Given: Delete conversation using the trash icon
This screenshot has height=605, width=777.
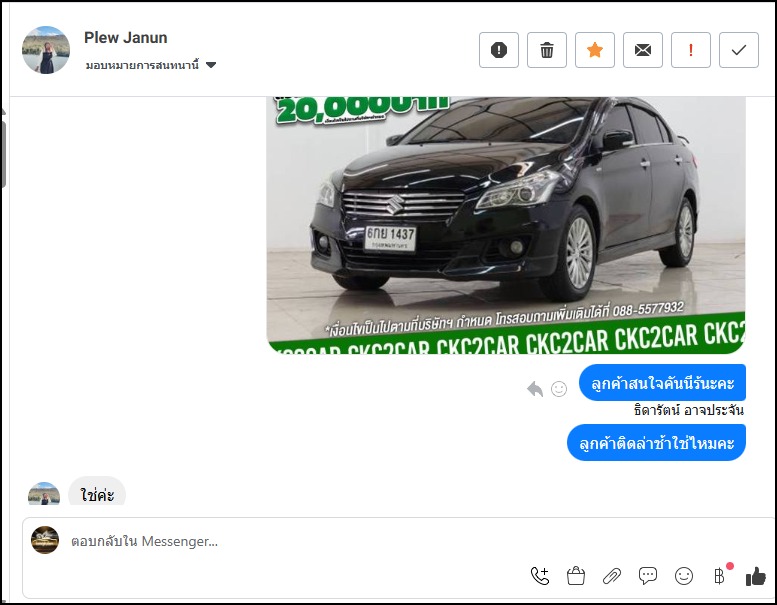Looking at the screenshot, I should click(x=547, y=50).
